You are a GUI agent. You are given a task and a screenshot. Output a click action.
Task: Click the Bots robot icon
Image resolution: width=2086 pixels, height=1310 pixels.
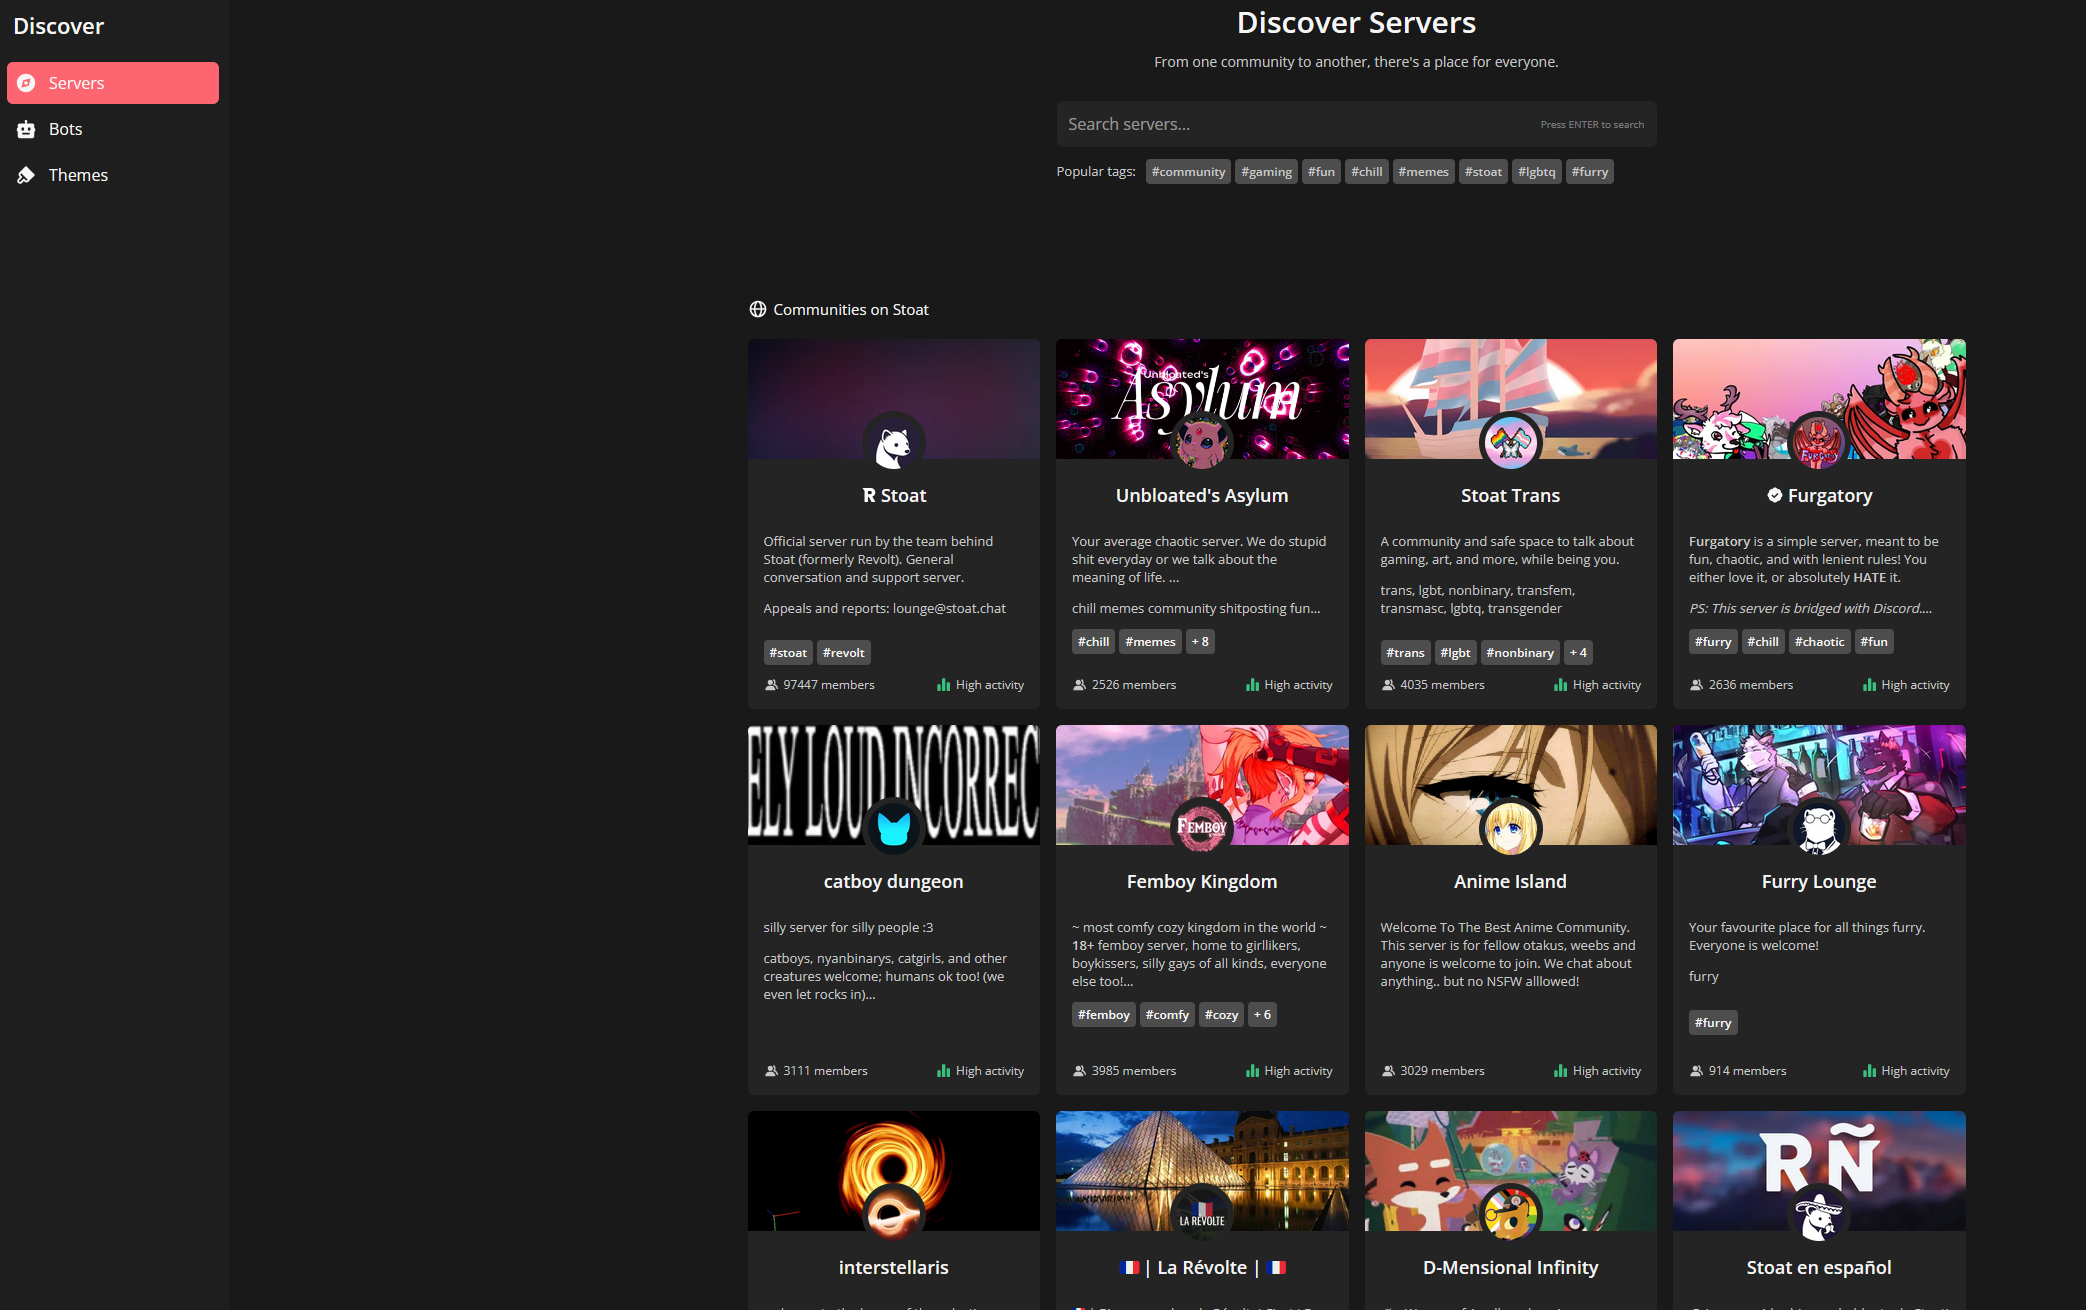[x=27, y=129]
